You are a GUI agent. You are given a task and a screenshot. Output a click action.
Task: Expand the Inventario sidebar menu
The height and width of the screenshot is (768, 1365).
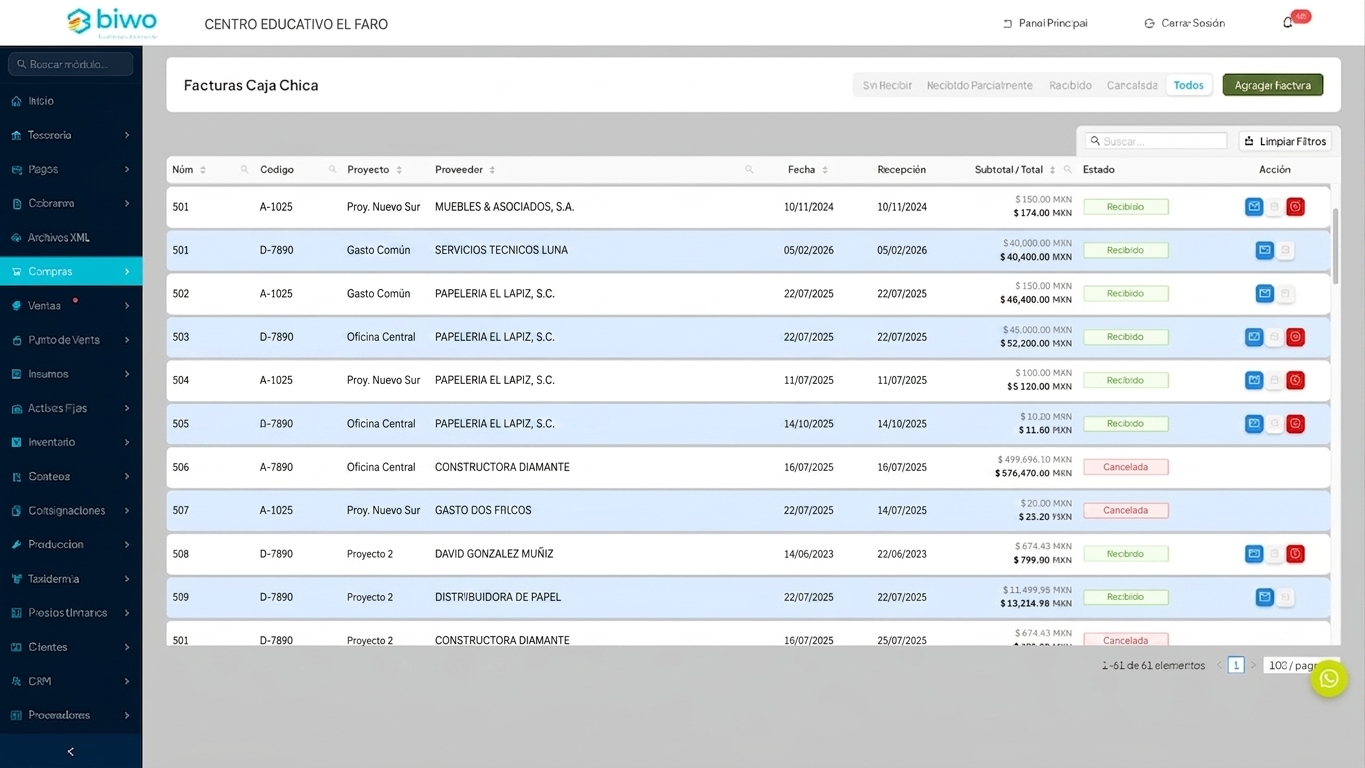[x=71, y=442]
